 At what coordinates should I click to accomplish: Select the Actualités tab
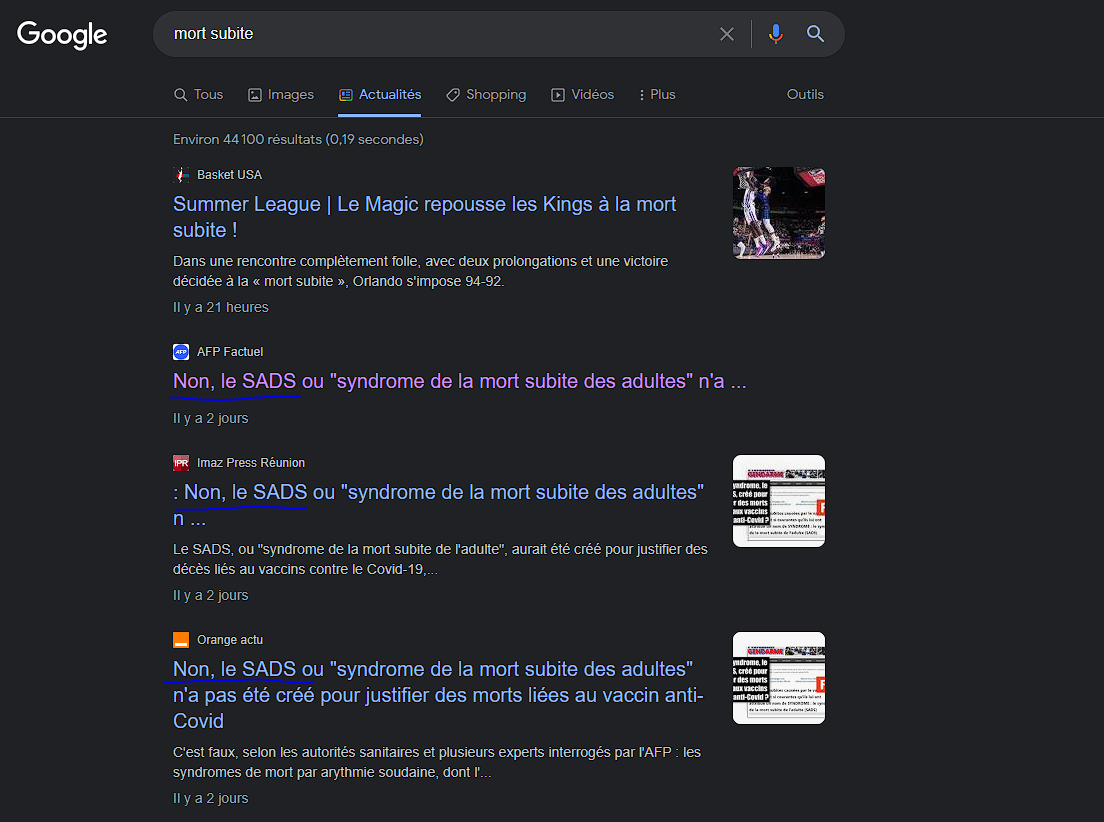(x=380, y=94)
